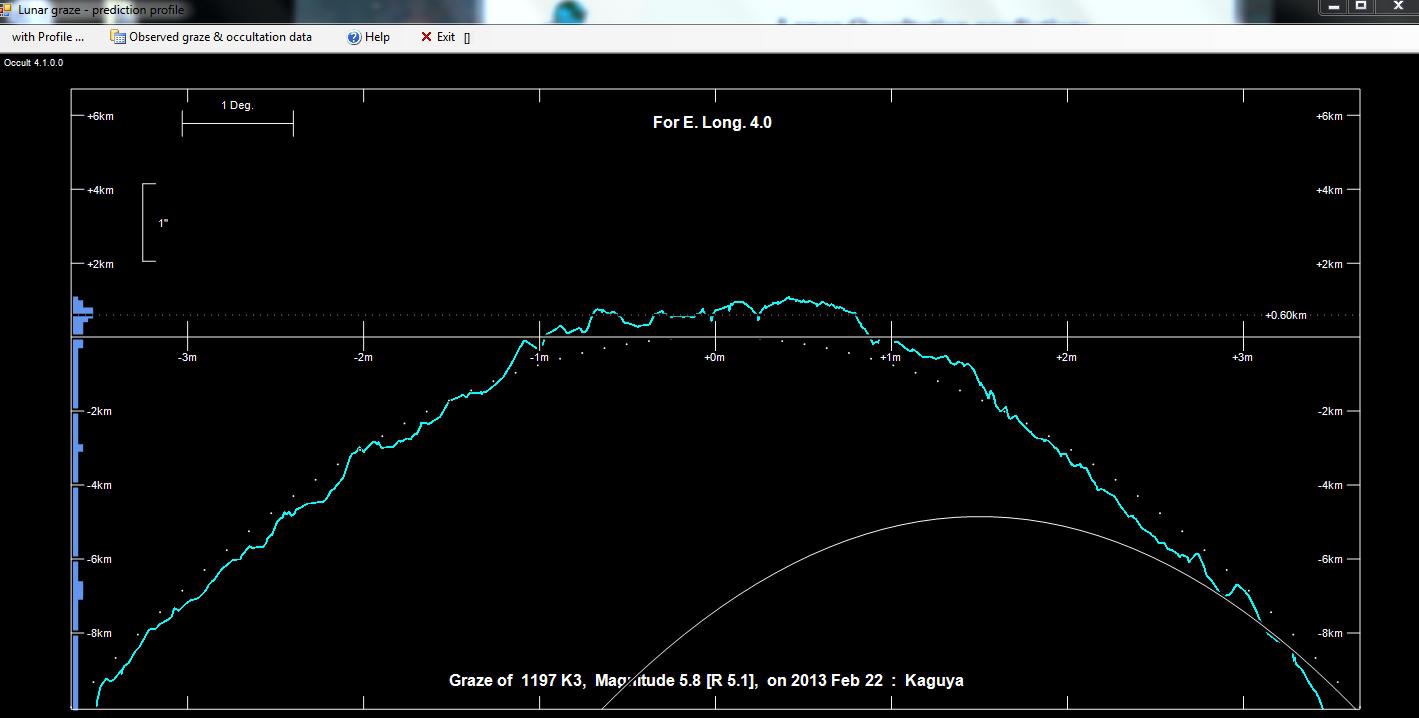Click the Occult 4.1.0.0 version label
The image size is (1419, 718).
(33, 63)
